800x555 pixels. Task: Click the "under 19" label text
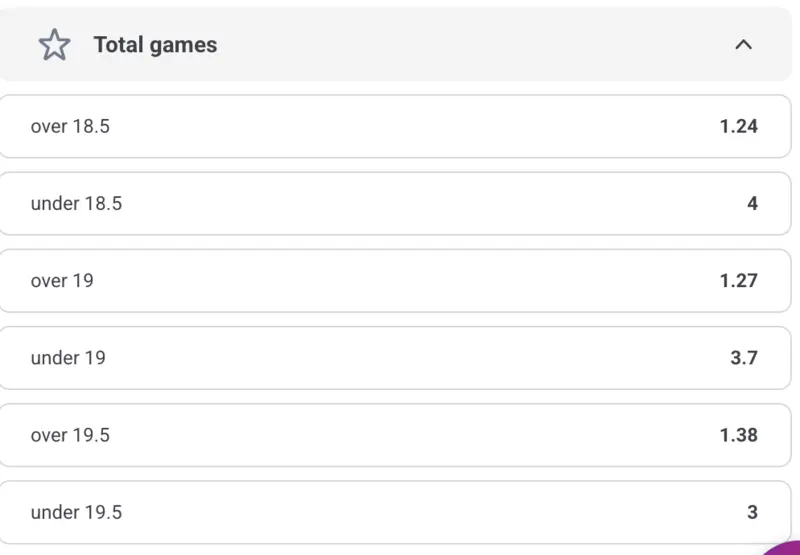click(x=68, y=358)
